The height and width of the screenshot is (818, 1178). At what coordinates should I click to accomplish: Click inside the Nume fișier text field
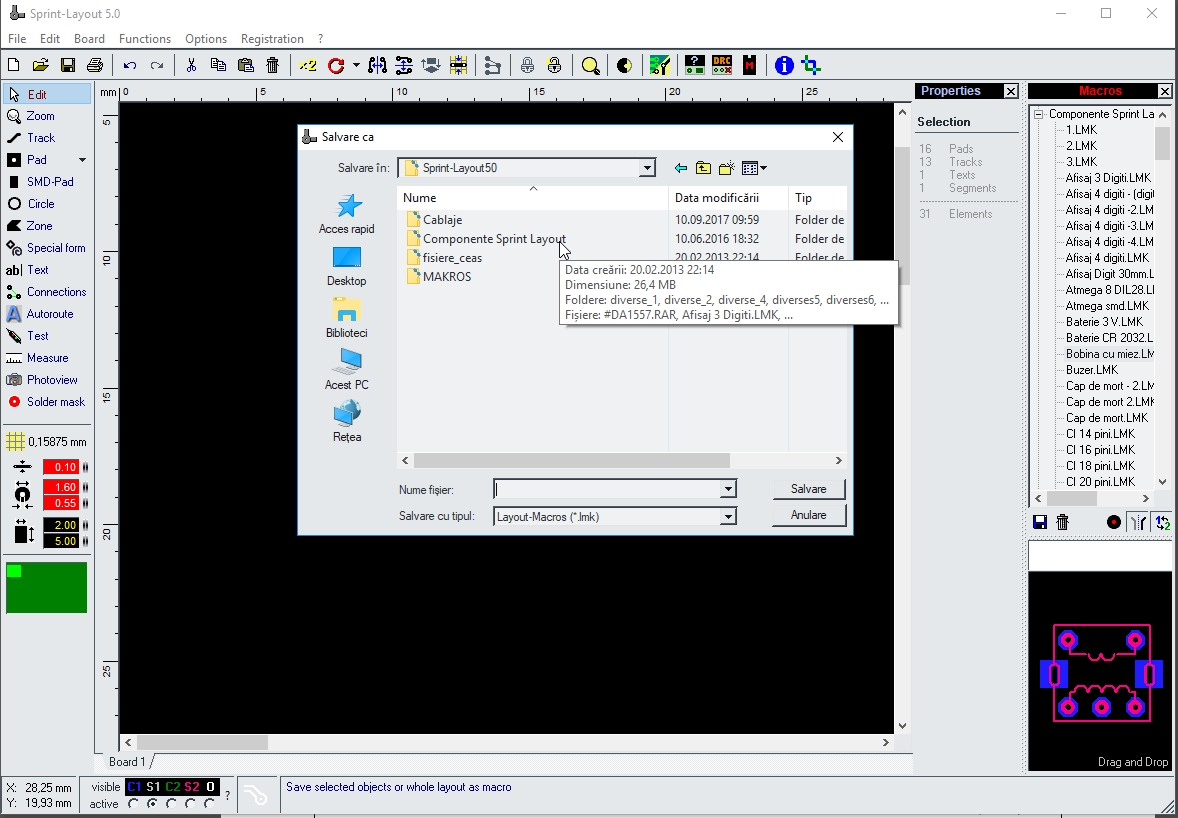click(x=607, y=490)
